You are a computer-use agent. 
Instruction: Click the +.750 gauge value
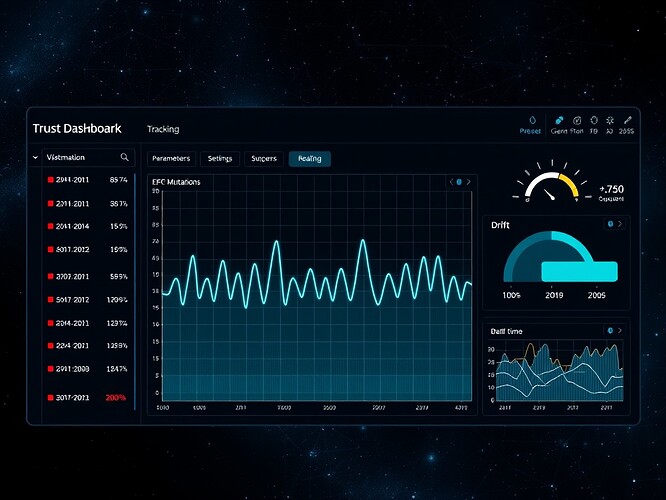(x=612, y=189)
